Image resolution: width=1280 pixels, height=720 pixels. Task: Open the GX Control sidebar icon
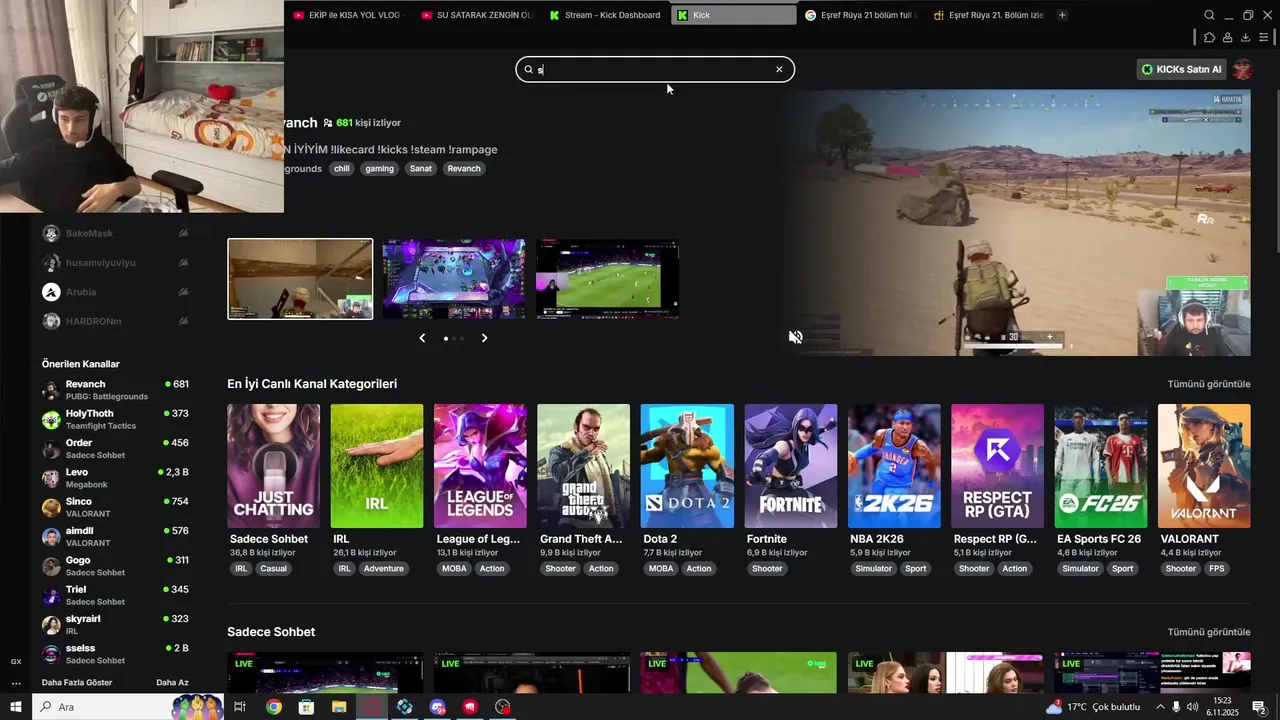(x=15, y=661)
